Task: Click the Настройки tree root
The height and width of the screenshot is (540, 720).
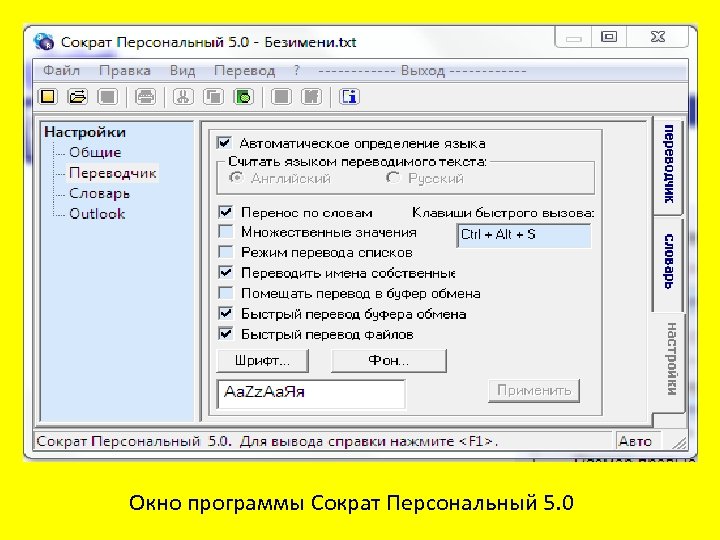Action: (x=85, y=132)
